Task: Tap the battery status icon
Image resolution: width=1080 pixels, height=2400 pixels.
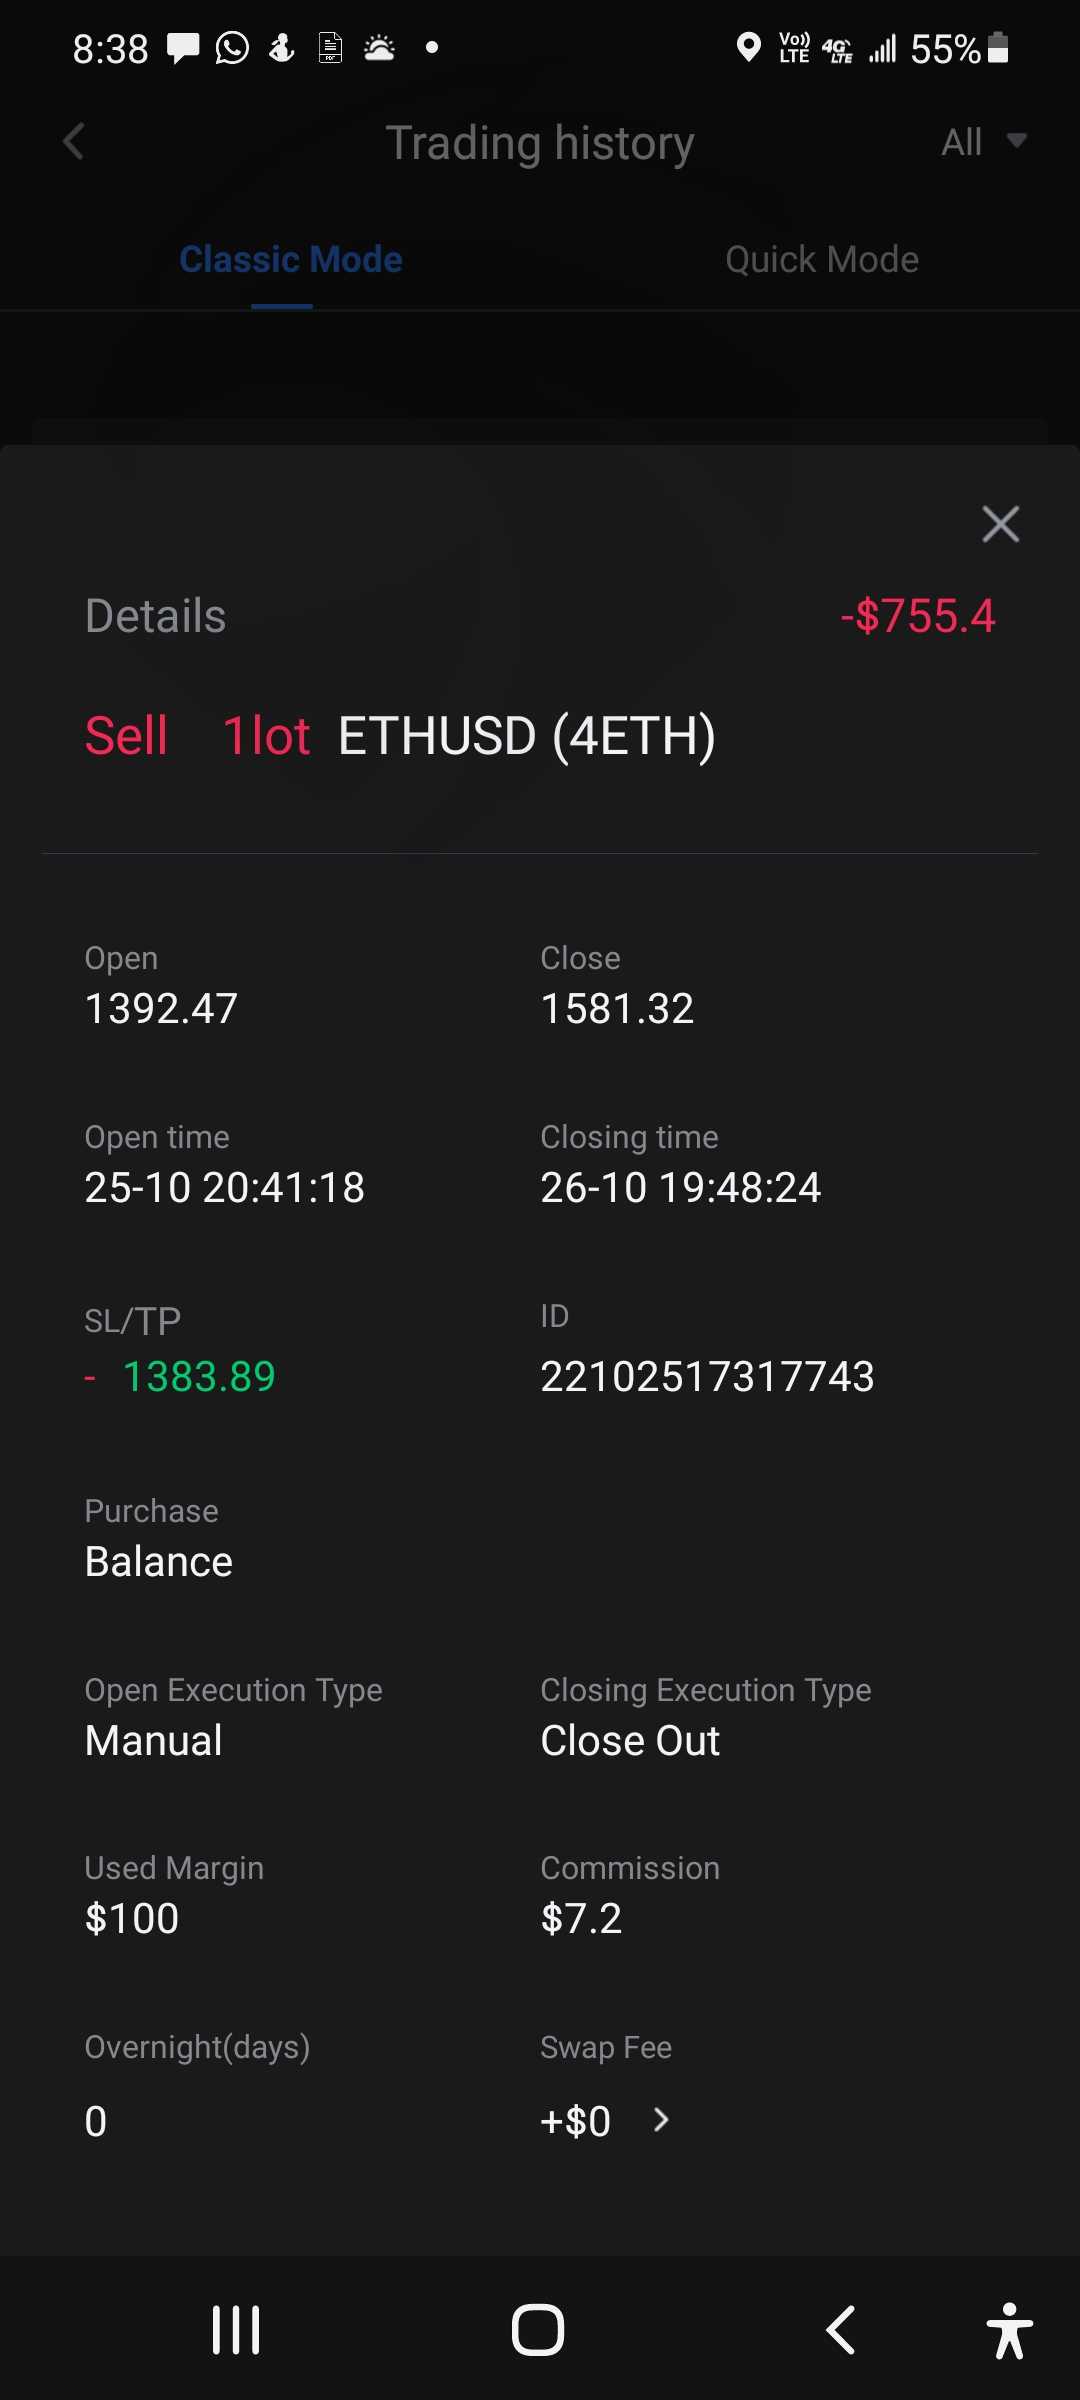Action: pyautogui.click(x=998, y=48)
